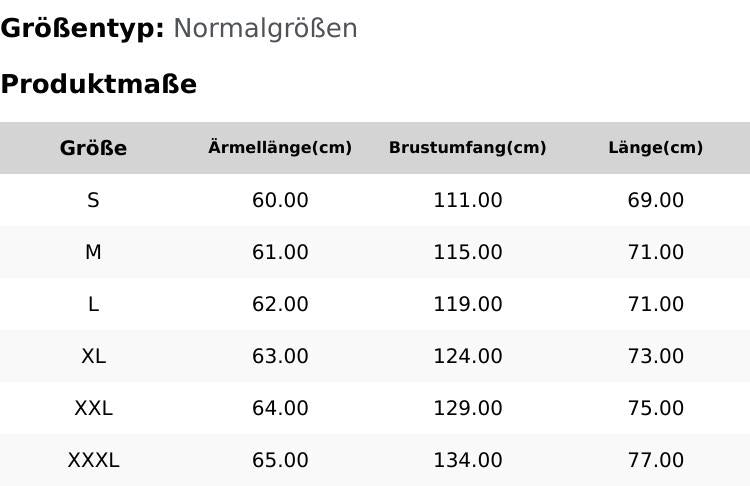Click the 77.00 length cell
This screenshot has width=750, height=486.
(655, 460)
